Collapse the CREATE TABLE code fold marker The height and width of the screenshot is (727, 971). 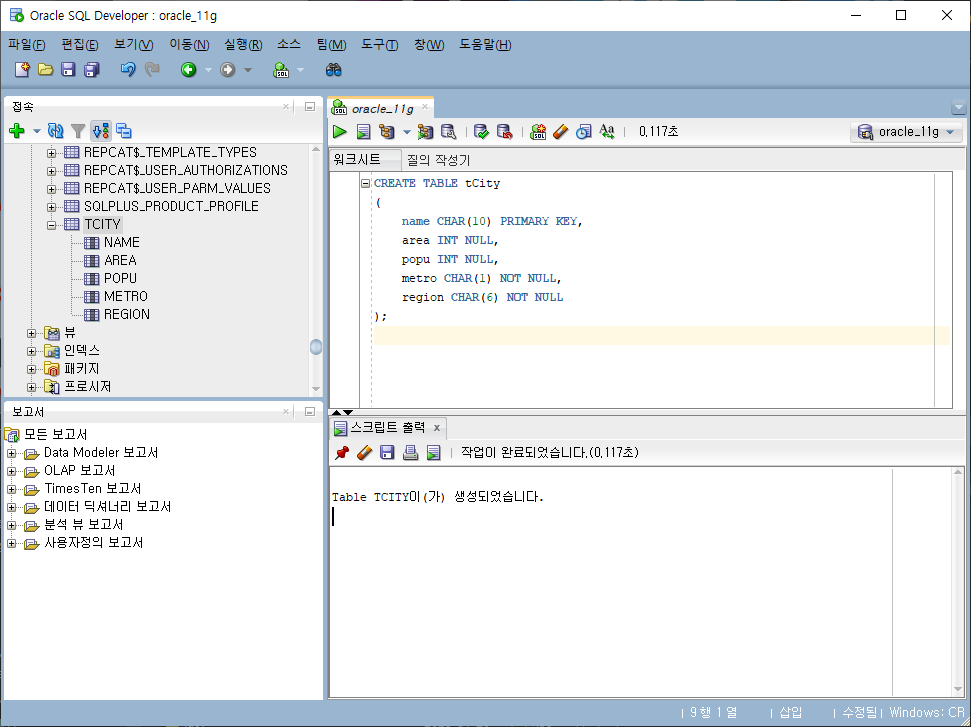pos(365,183)
